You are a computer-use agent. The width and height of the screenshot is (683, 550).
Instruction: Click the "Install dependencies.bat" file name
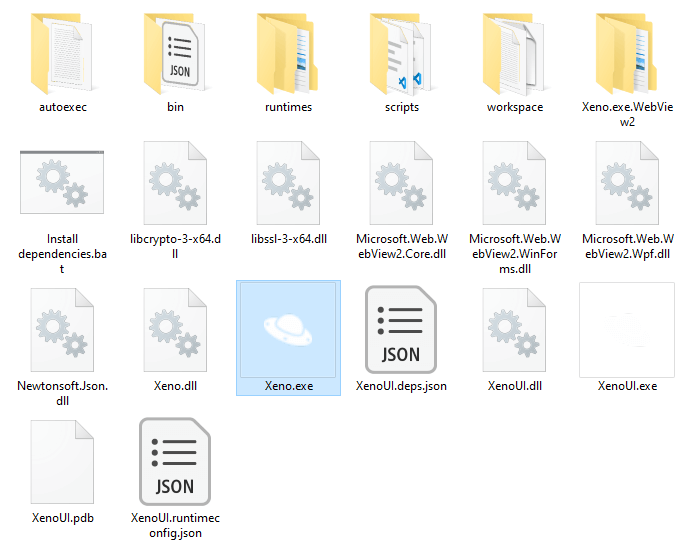click(x=62, y=254)
